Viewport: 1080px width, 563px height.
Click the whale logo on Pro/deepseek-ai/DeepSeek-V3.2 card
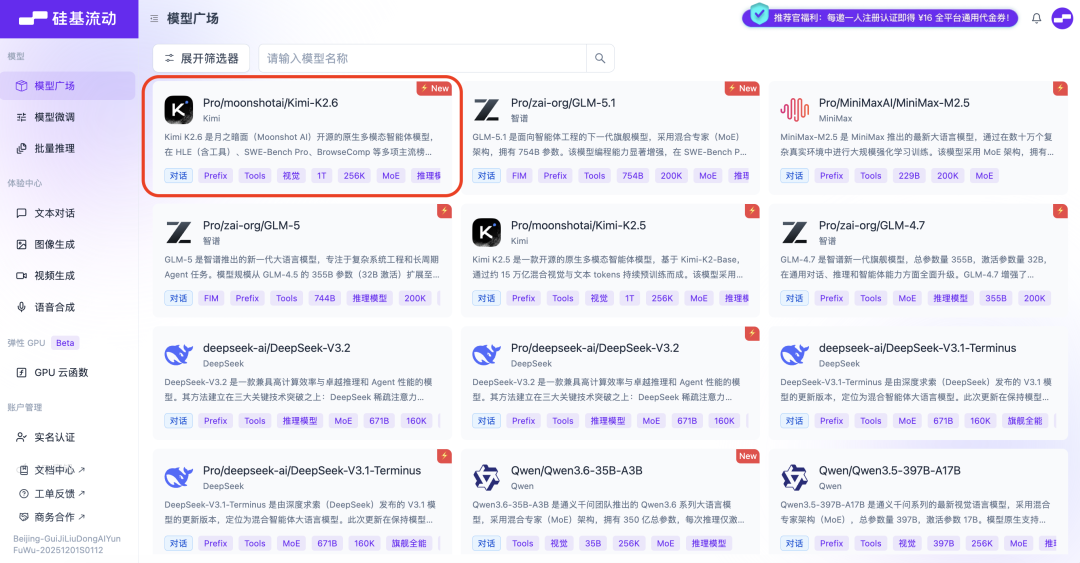[x=486, y=355]
